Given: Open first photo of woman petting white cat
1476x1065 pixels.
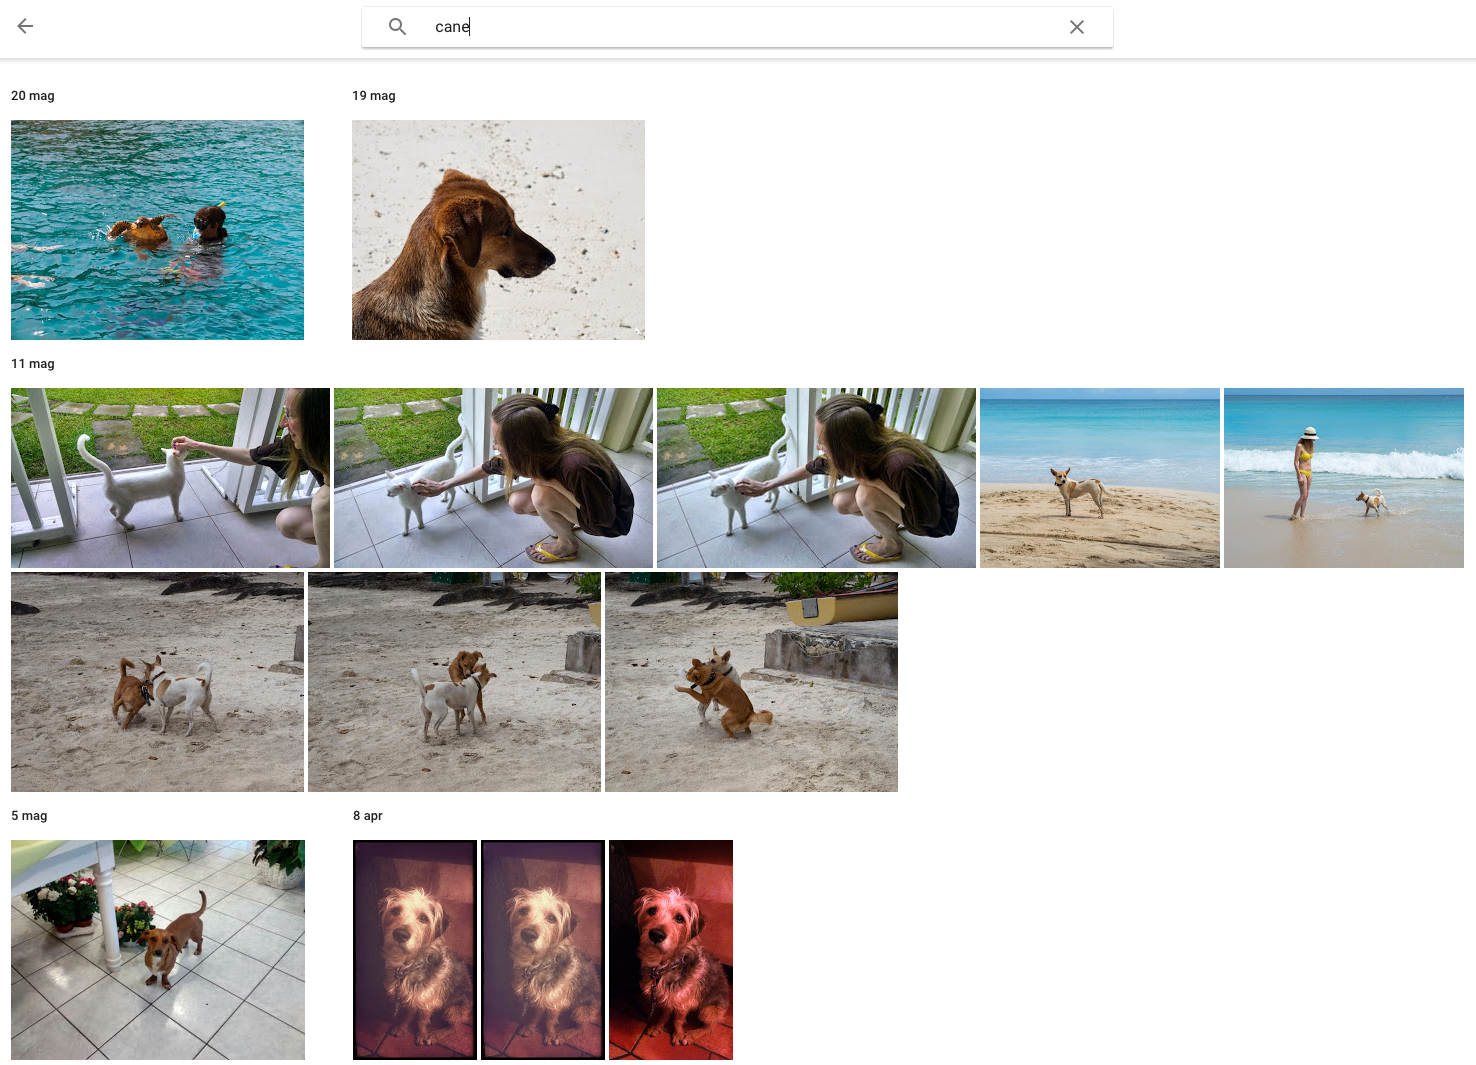Looking at the screenshot, I should 170,478.
